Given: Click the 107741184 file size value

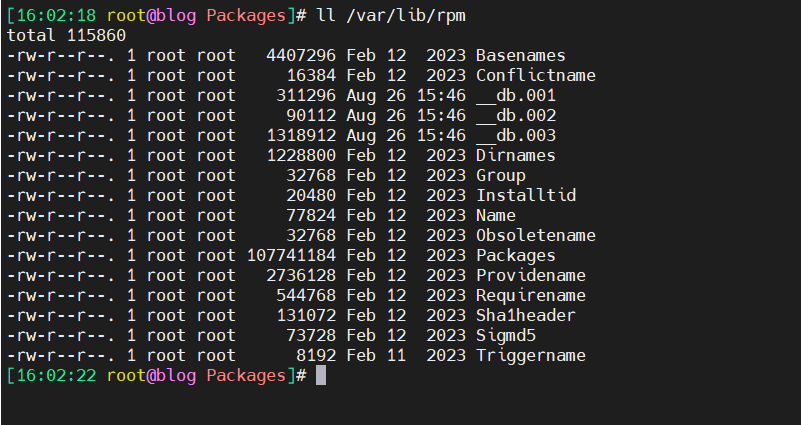Looking at the screenshot, I should 291,255.
